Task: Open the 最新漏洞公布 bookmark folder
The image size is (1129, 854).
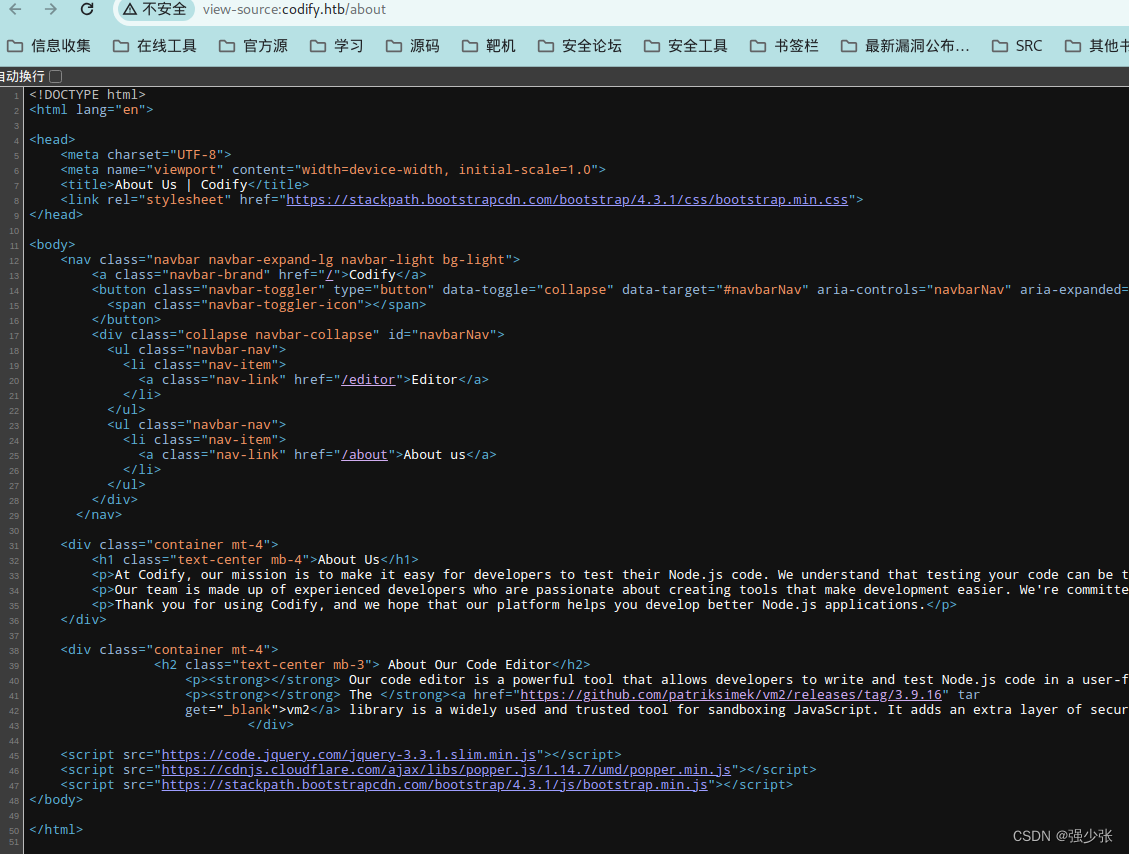Action: [x=905, y=46]
